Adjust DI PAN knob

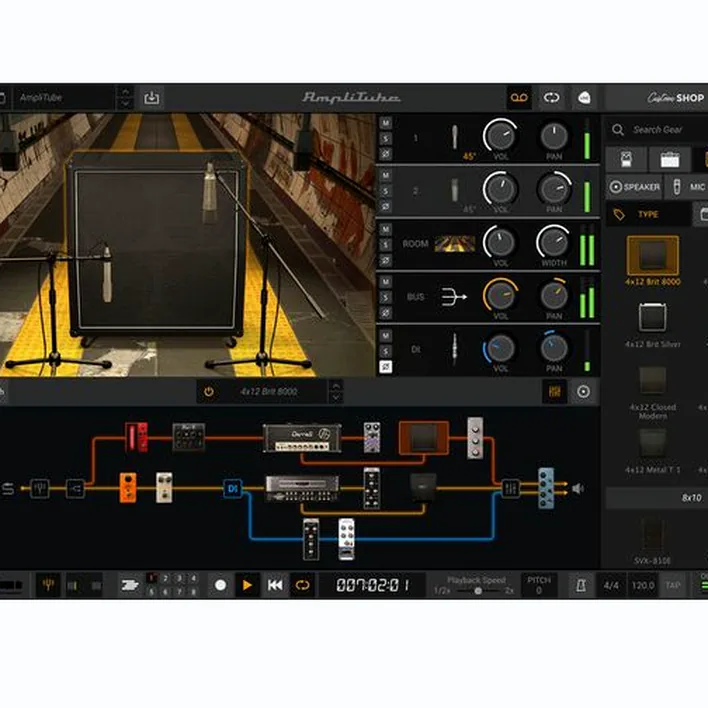tap(554, 348)
